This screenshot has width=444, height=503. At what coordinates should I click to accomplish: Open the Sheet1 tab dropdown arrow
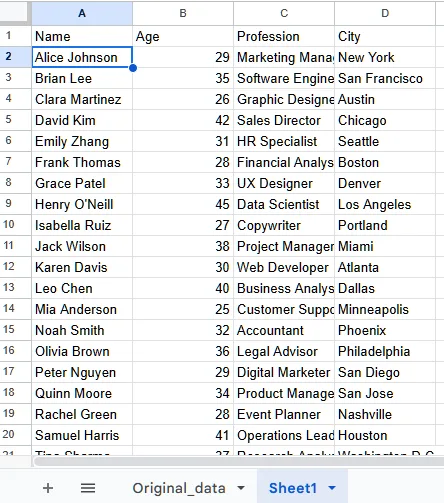[332, 488]
